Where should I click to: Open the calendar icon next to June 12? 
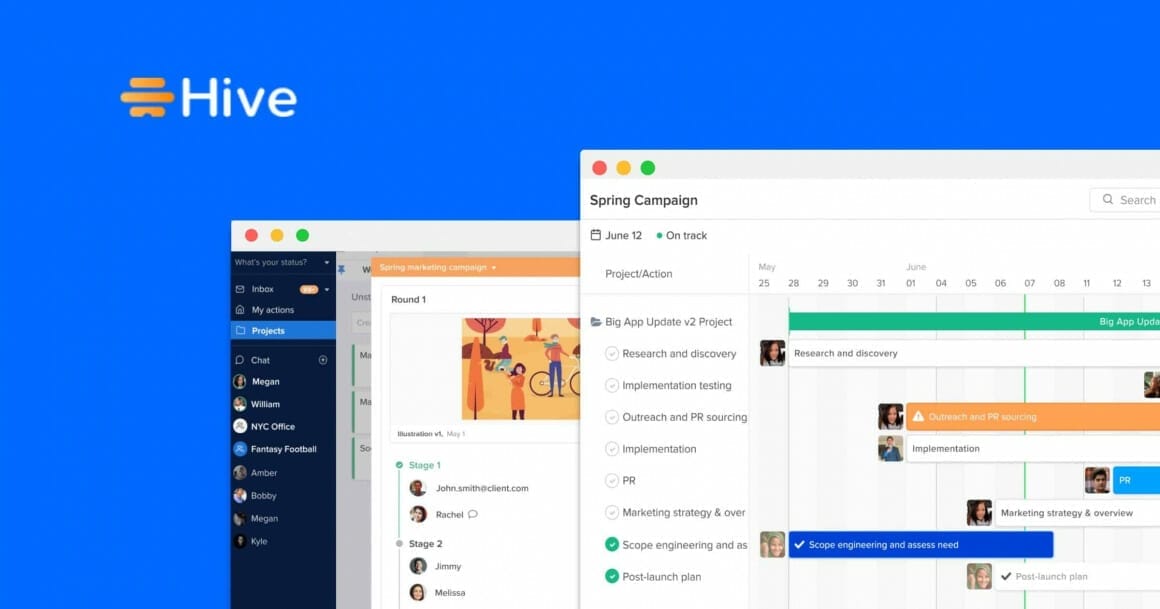point(595,235)
